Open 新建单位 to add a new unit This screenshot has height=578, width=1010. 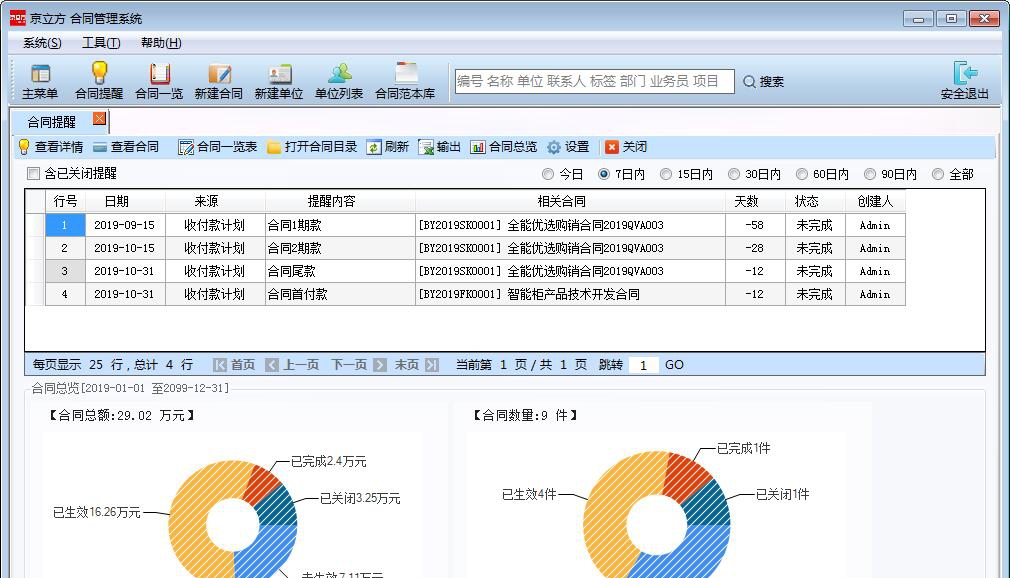click(x=279, y=76)
